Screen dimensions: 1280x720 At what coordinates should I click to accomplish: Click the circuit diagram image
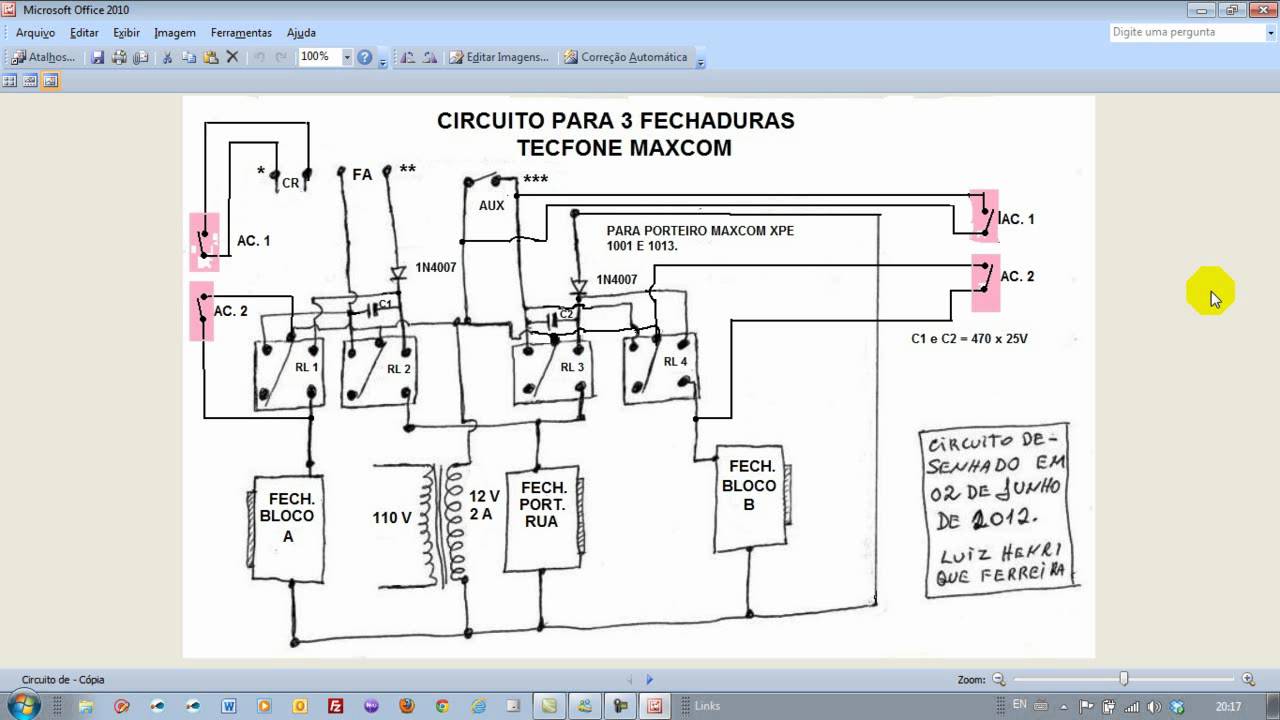[638, 376]
